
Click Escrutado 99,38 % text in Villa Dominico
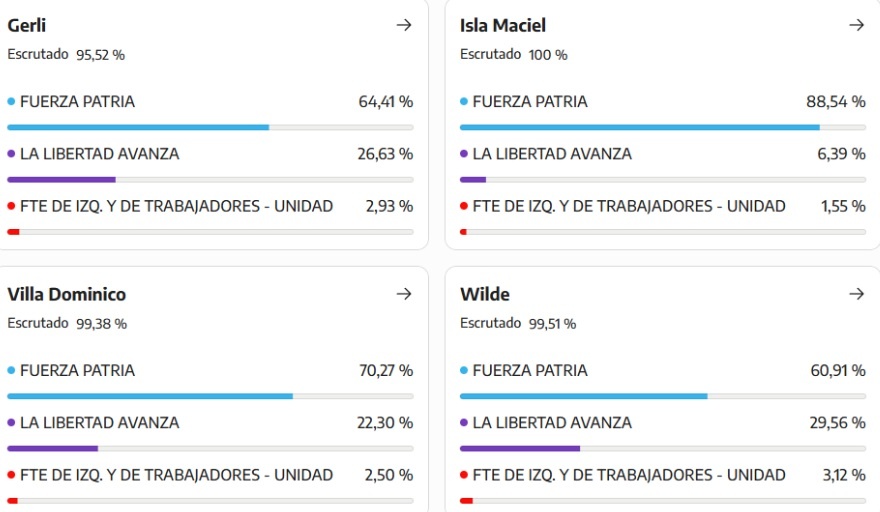tap(67, 324)
